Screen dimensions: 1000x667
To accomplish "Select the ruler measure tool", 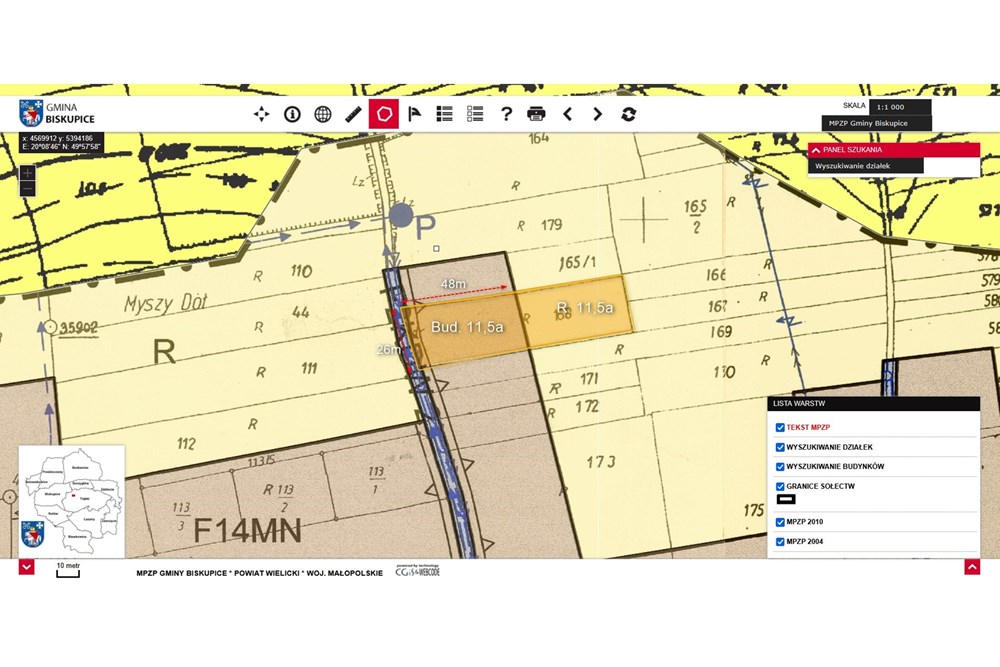I will tap(353, 114).
